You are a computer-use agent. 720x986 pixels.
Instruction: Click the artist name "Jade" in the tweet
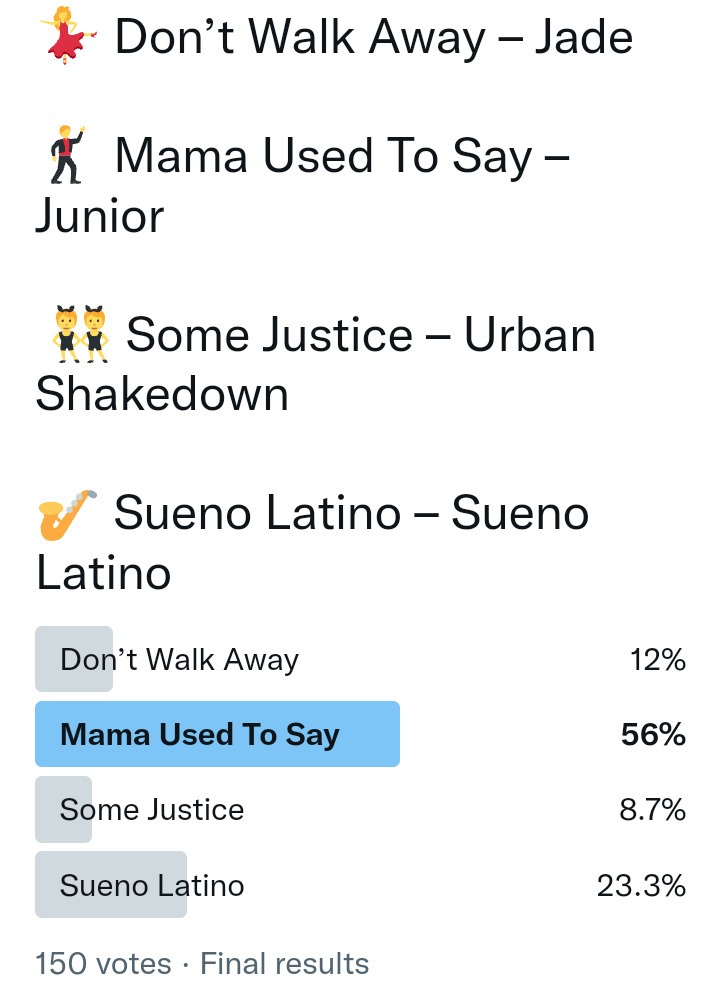pos(583,37)
